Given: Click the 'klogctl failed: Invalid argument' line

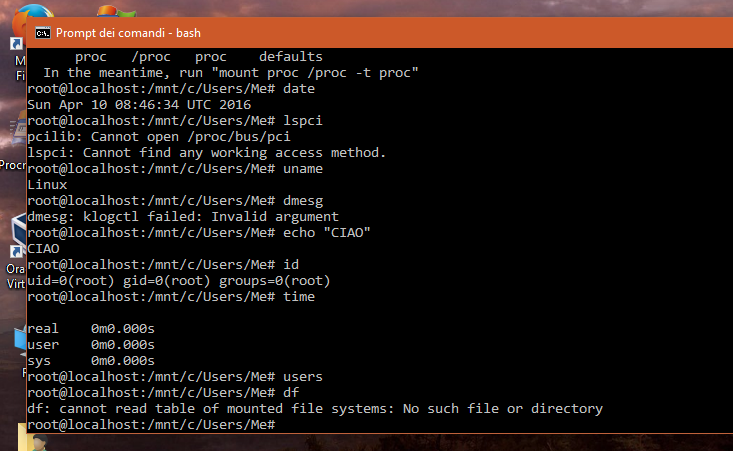Looking at the screenshot, I should [x=183, y=216].
